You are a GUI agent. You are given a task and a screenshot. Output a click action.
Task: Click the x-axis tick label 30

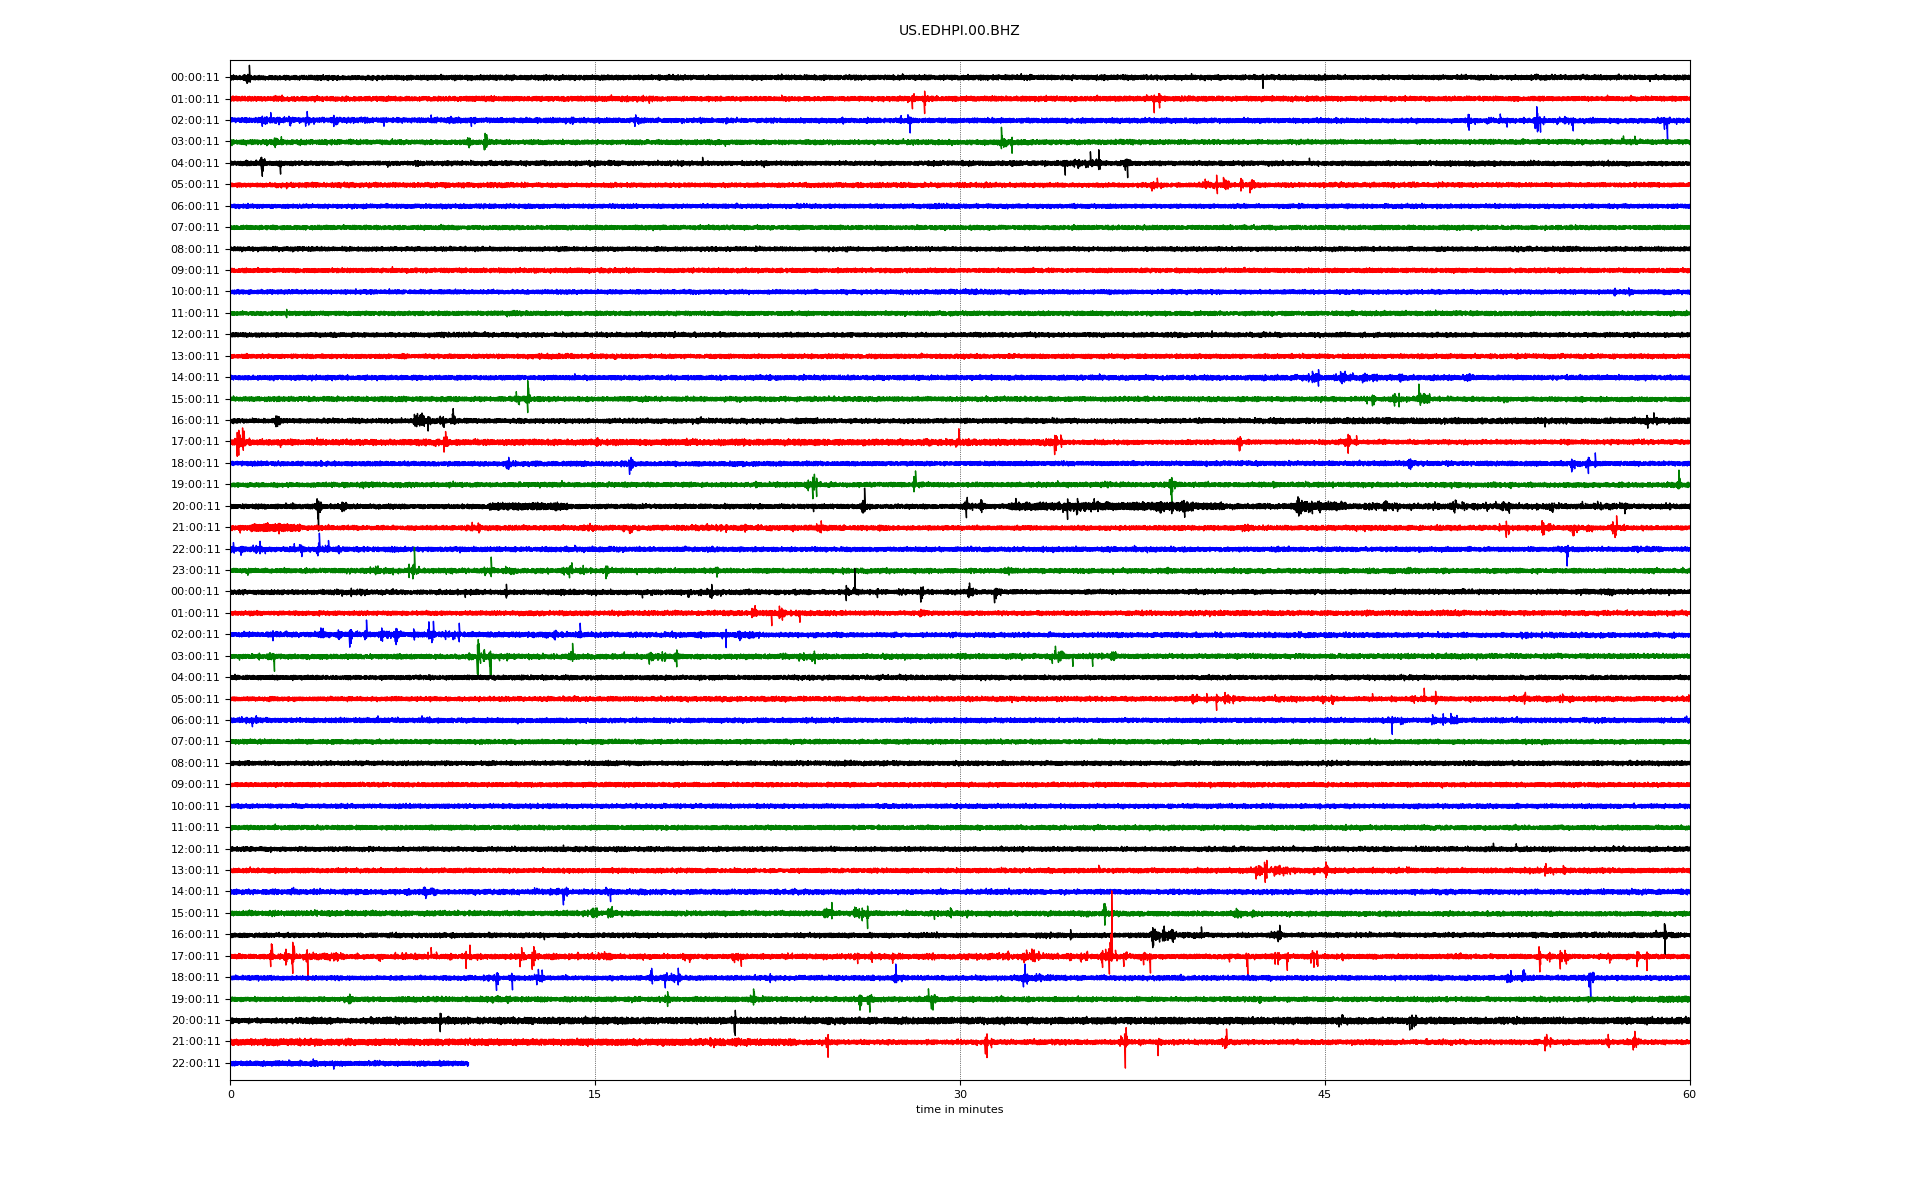(960, 1094)
